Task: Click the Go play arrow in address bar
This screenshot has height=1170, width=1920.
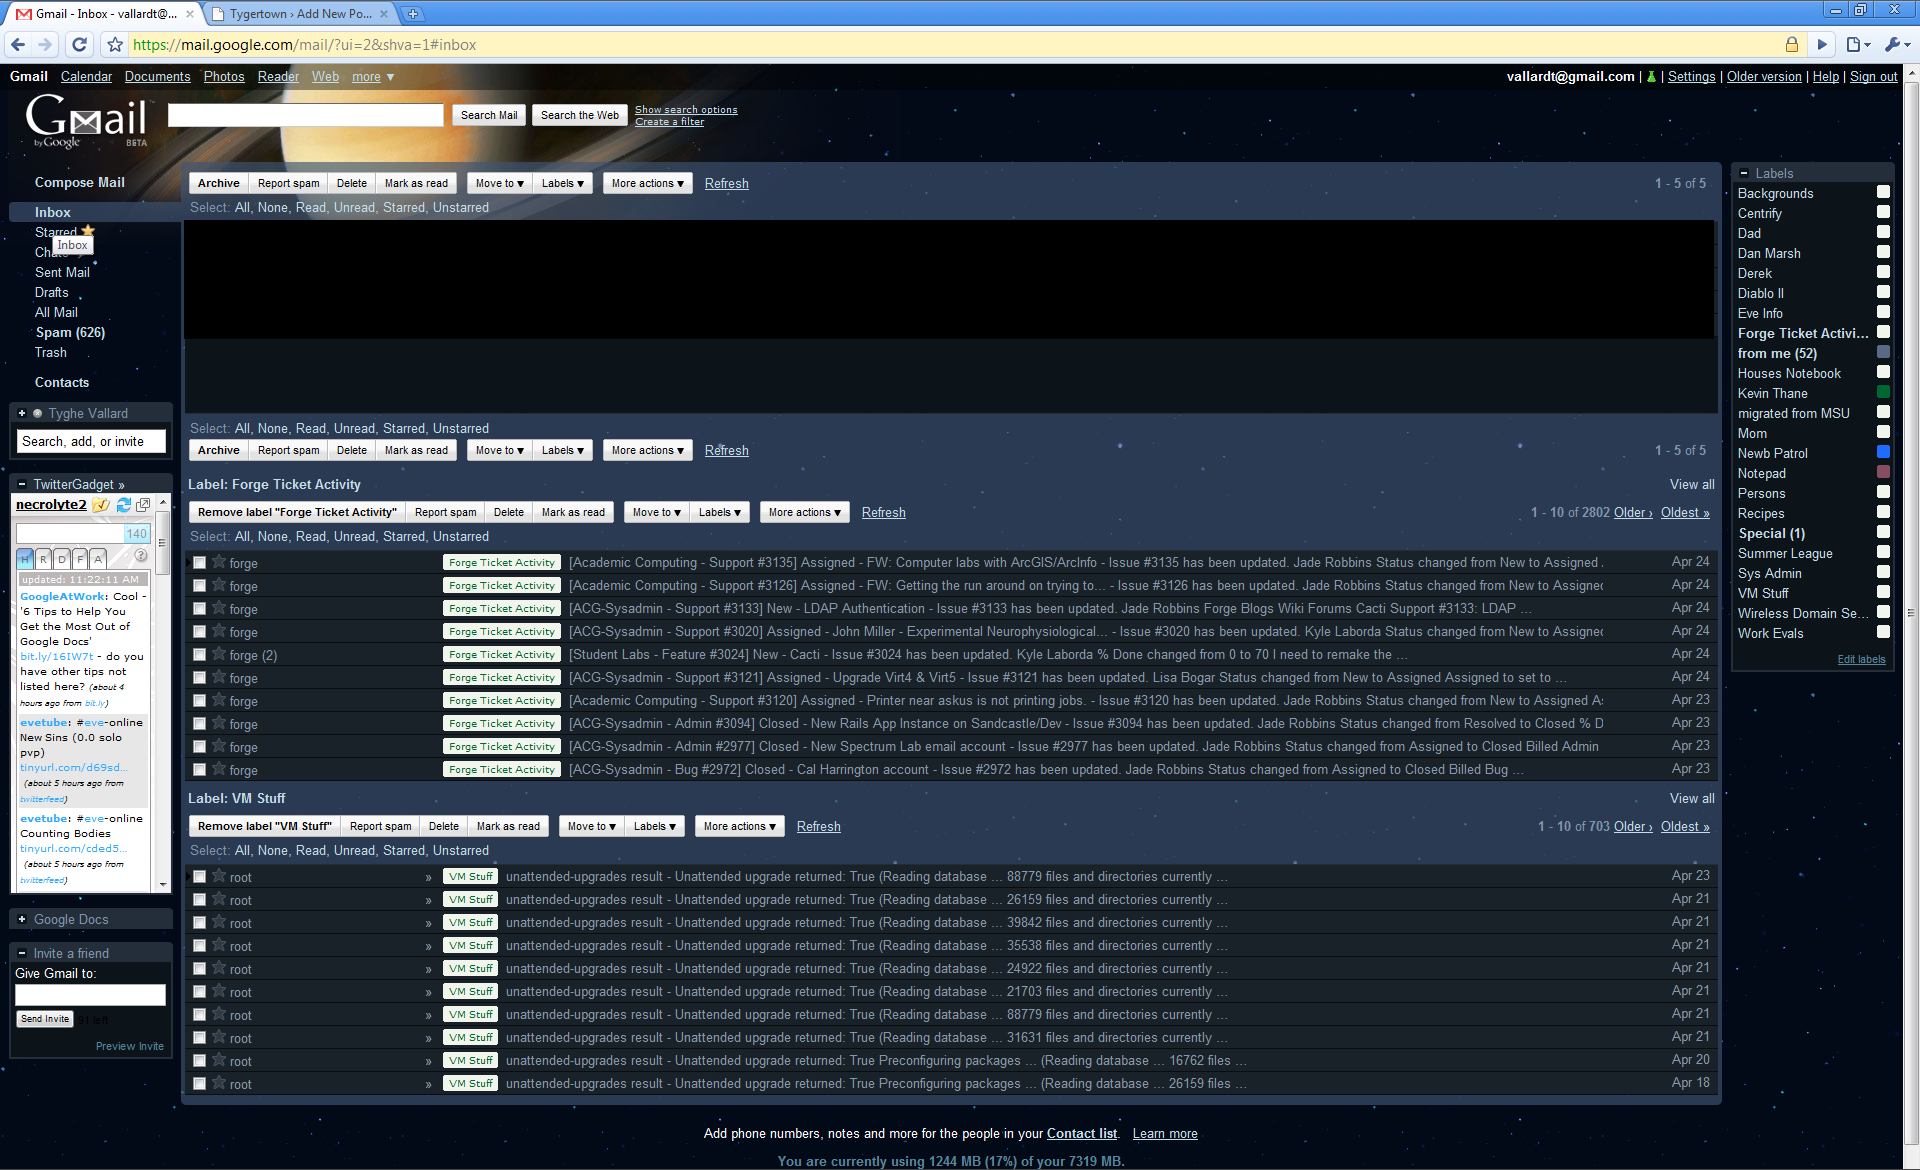Action: pyautogui.click(x=1822, y=44)
